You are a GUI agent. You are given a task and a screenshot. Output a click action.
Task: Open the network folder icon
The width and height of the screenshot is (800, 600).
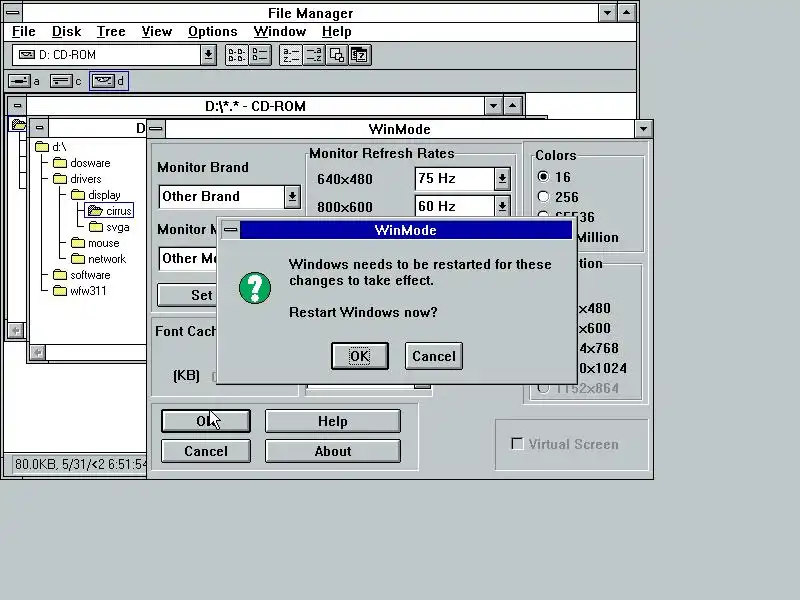tap(78, 259)
